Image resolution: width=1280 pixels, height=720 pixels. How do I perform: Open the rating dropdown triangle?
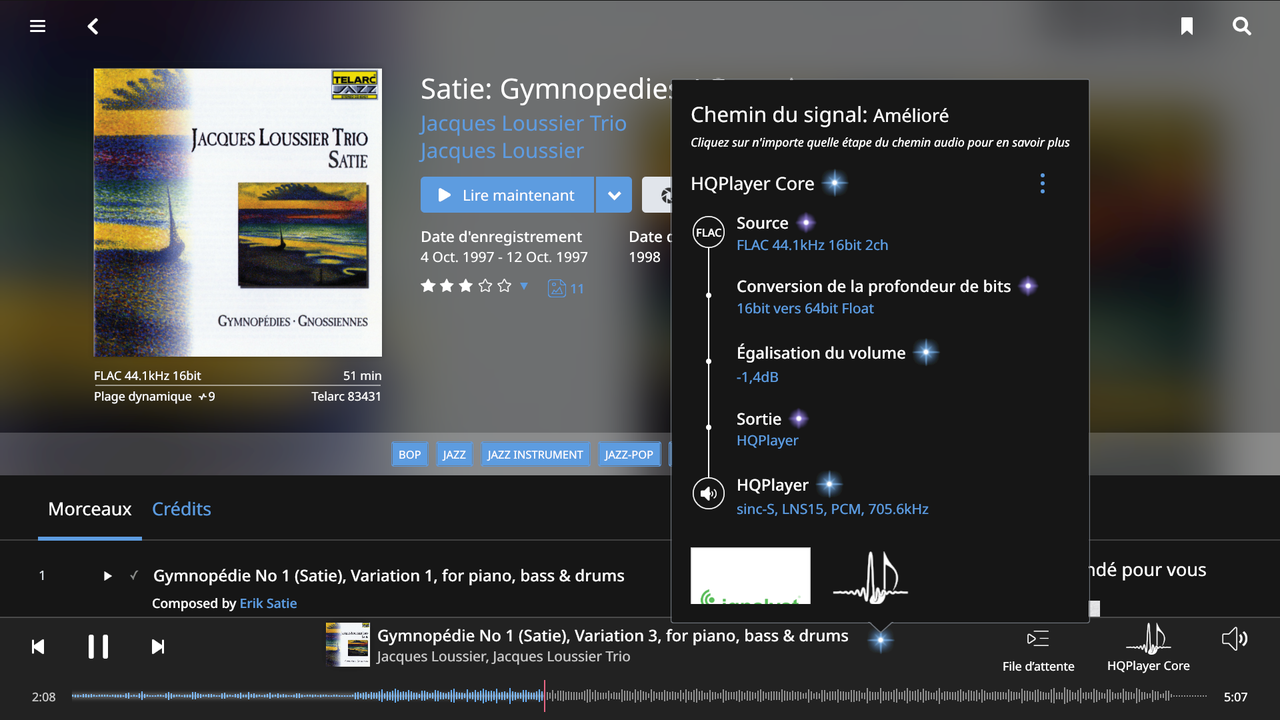[524, 286]
